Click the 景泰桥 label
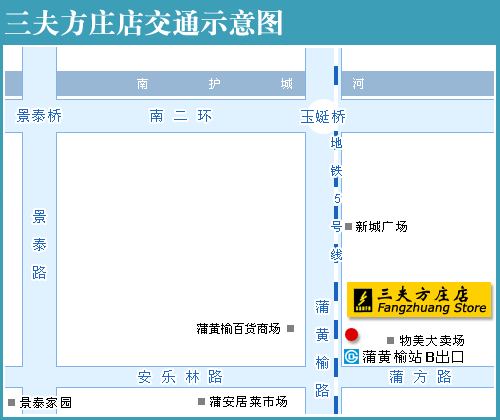The height and width of the screenshot is (420, 500). [x=39, y=116]
